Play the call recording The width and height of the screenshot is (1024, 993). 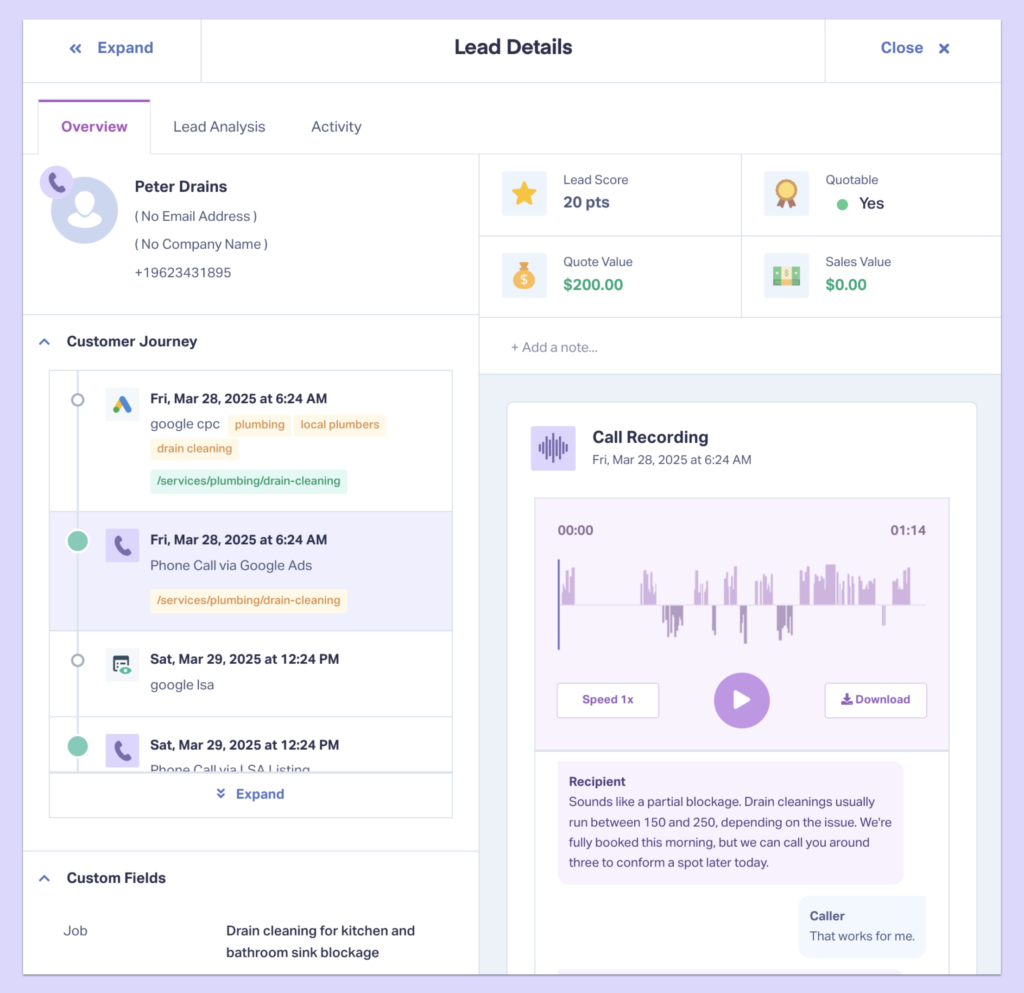point(741,700)
